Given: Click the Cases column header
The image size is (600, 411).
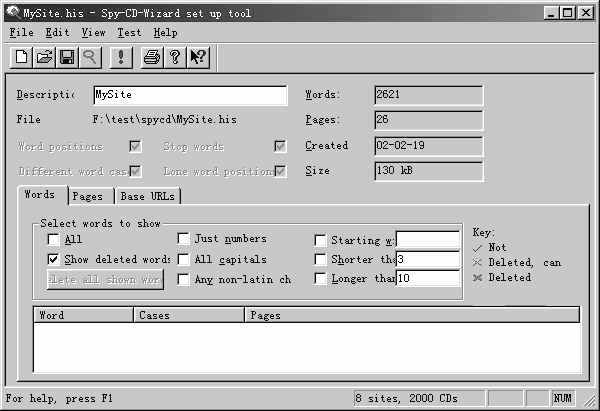Looking at the screenshot, I should (189, 315).
